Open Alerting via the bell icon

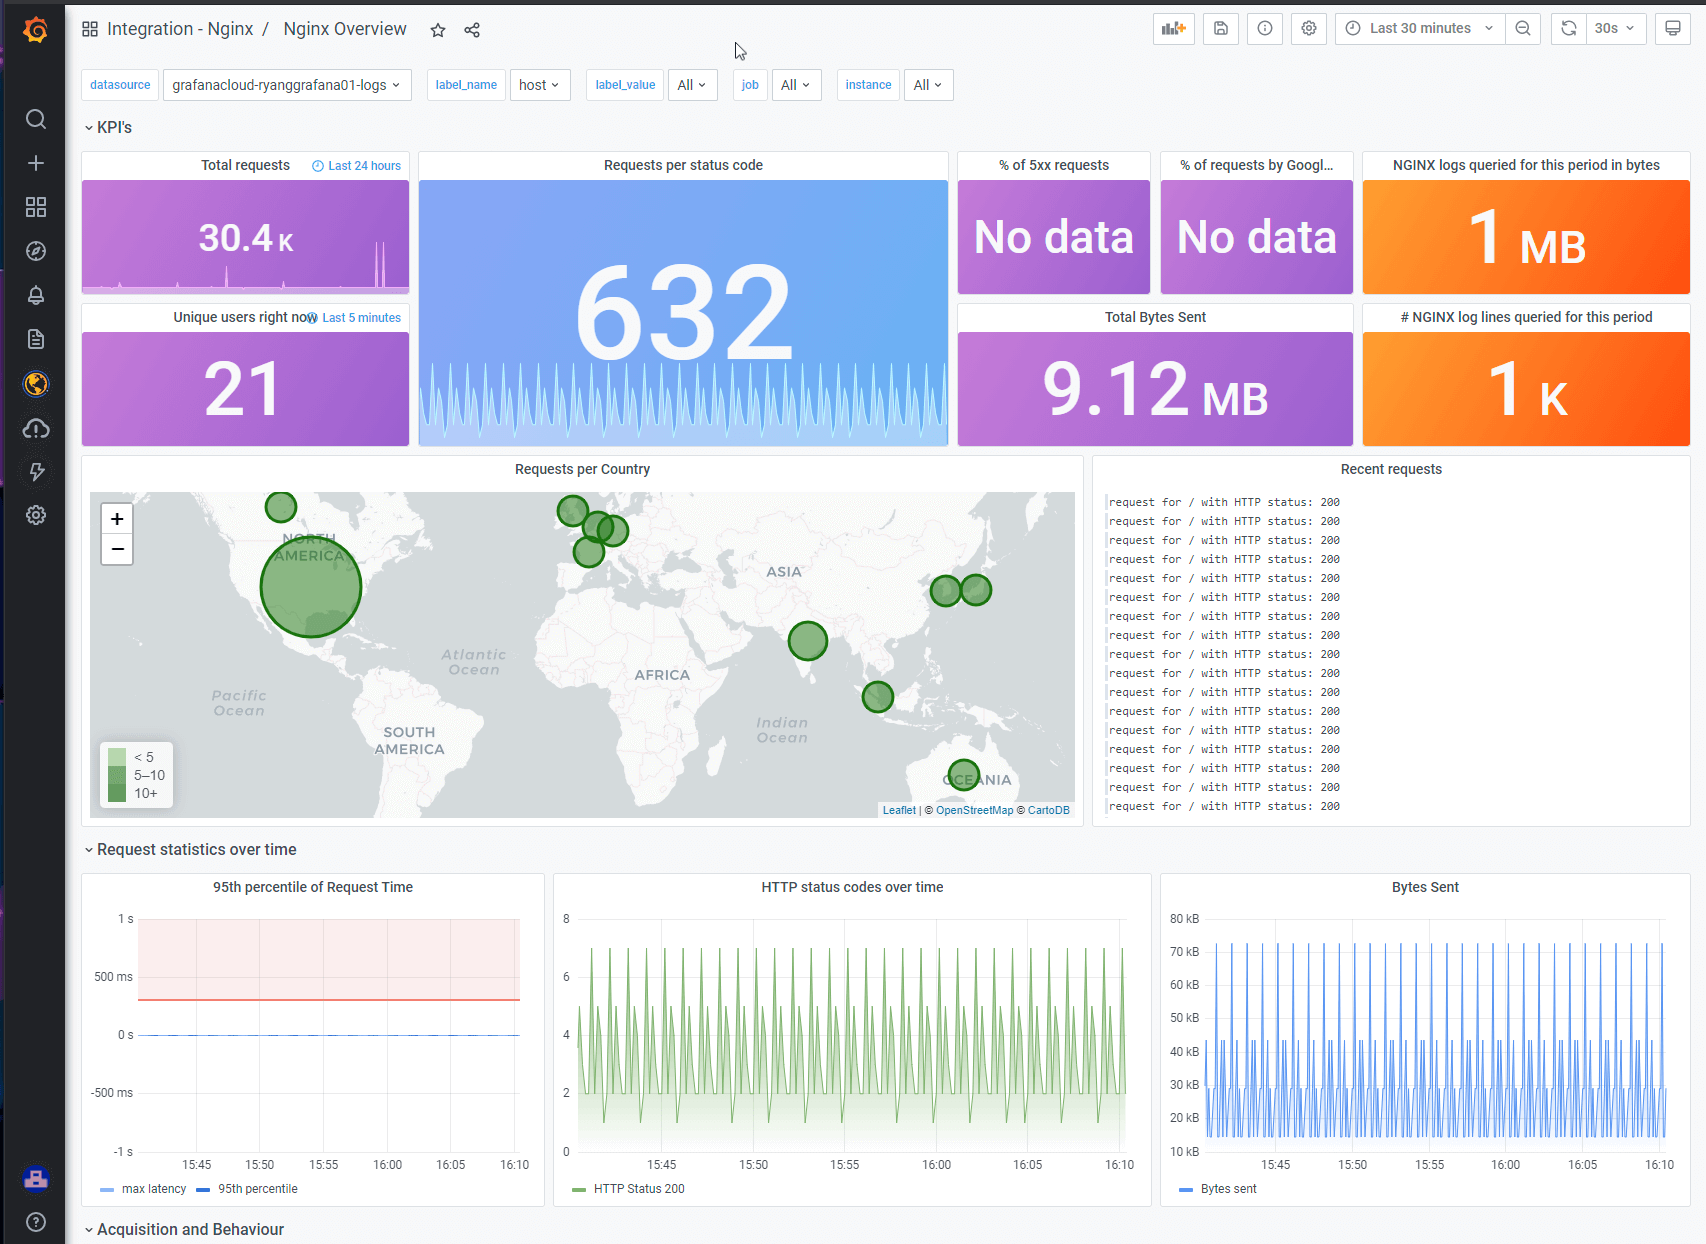pos(36,295)
